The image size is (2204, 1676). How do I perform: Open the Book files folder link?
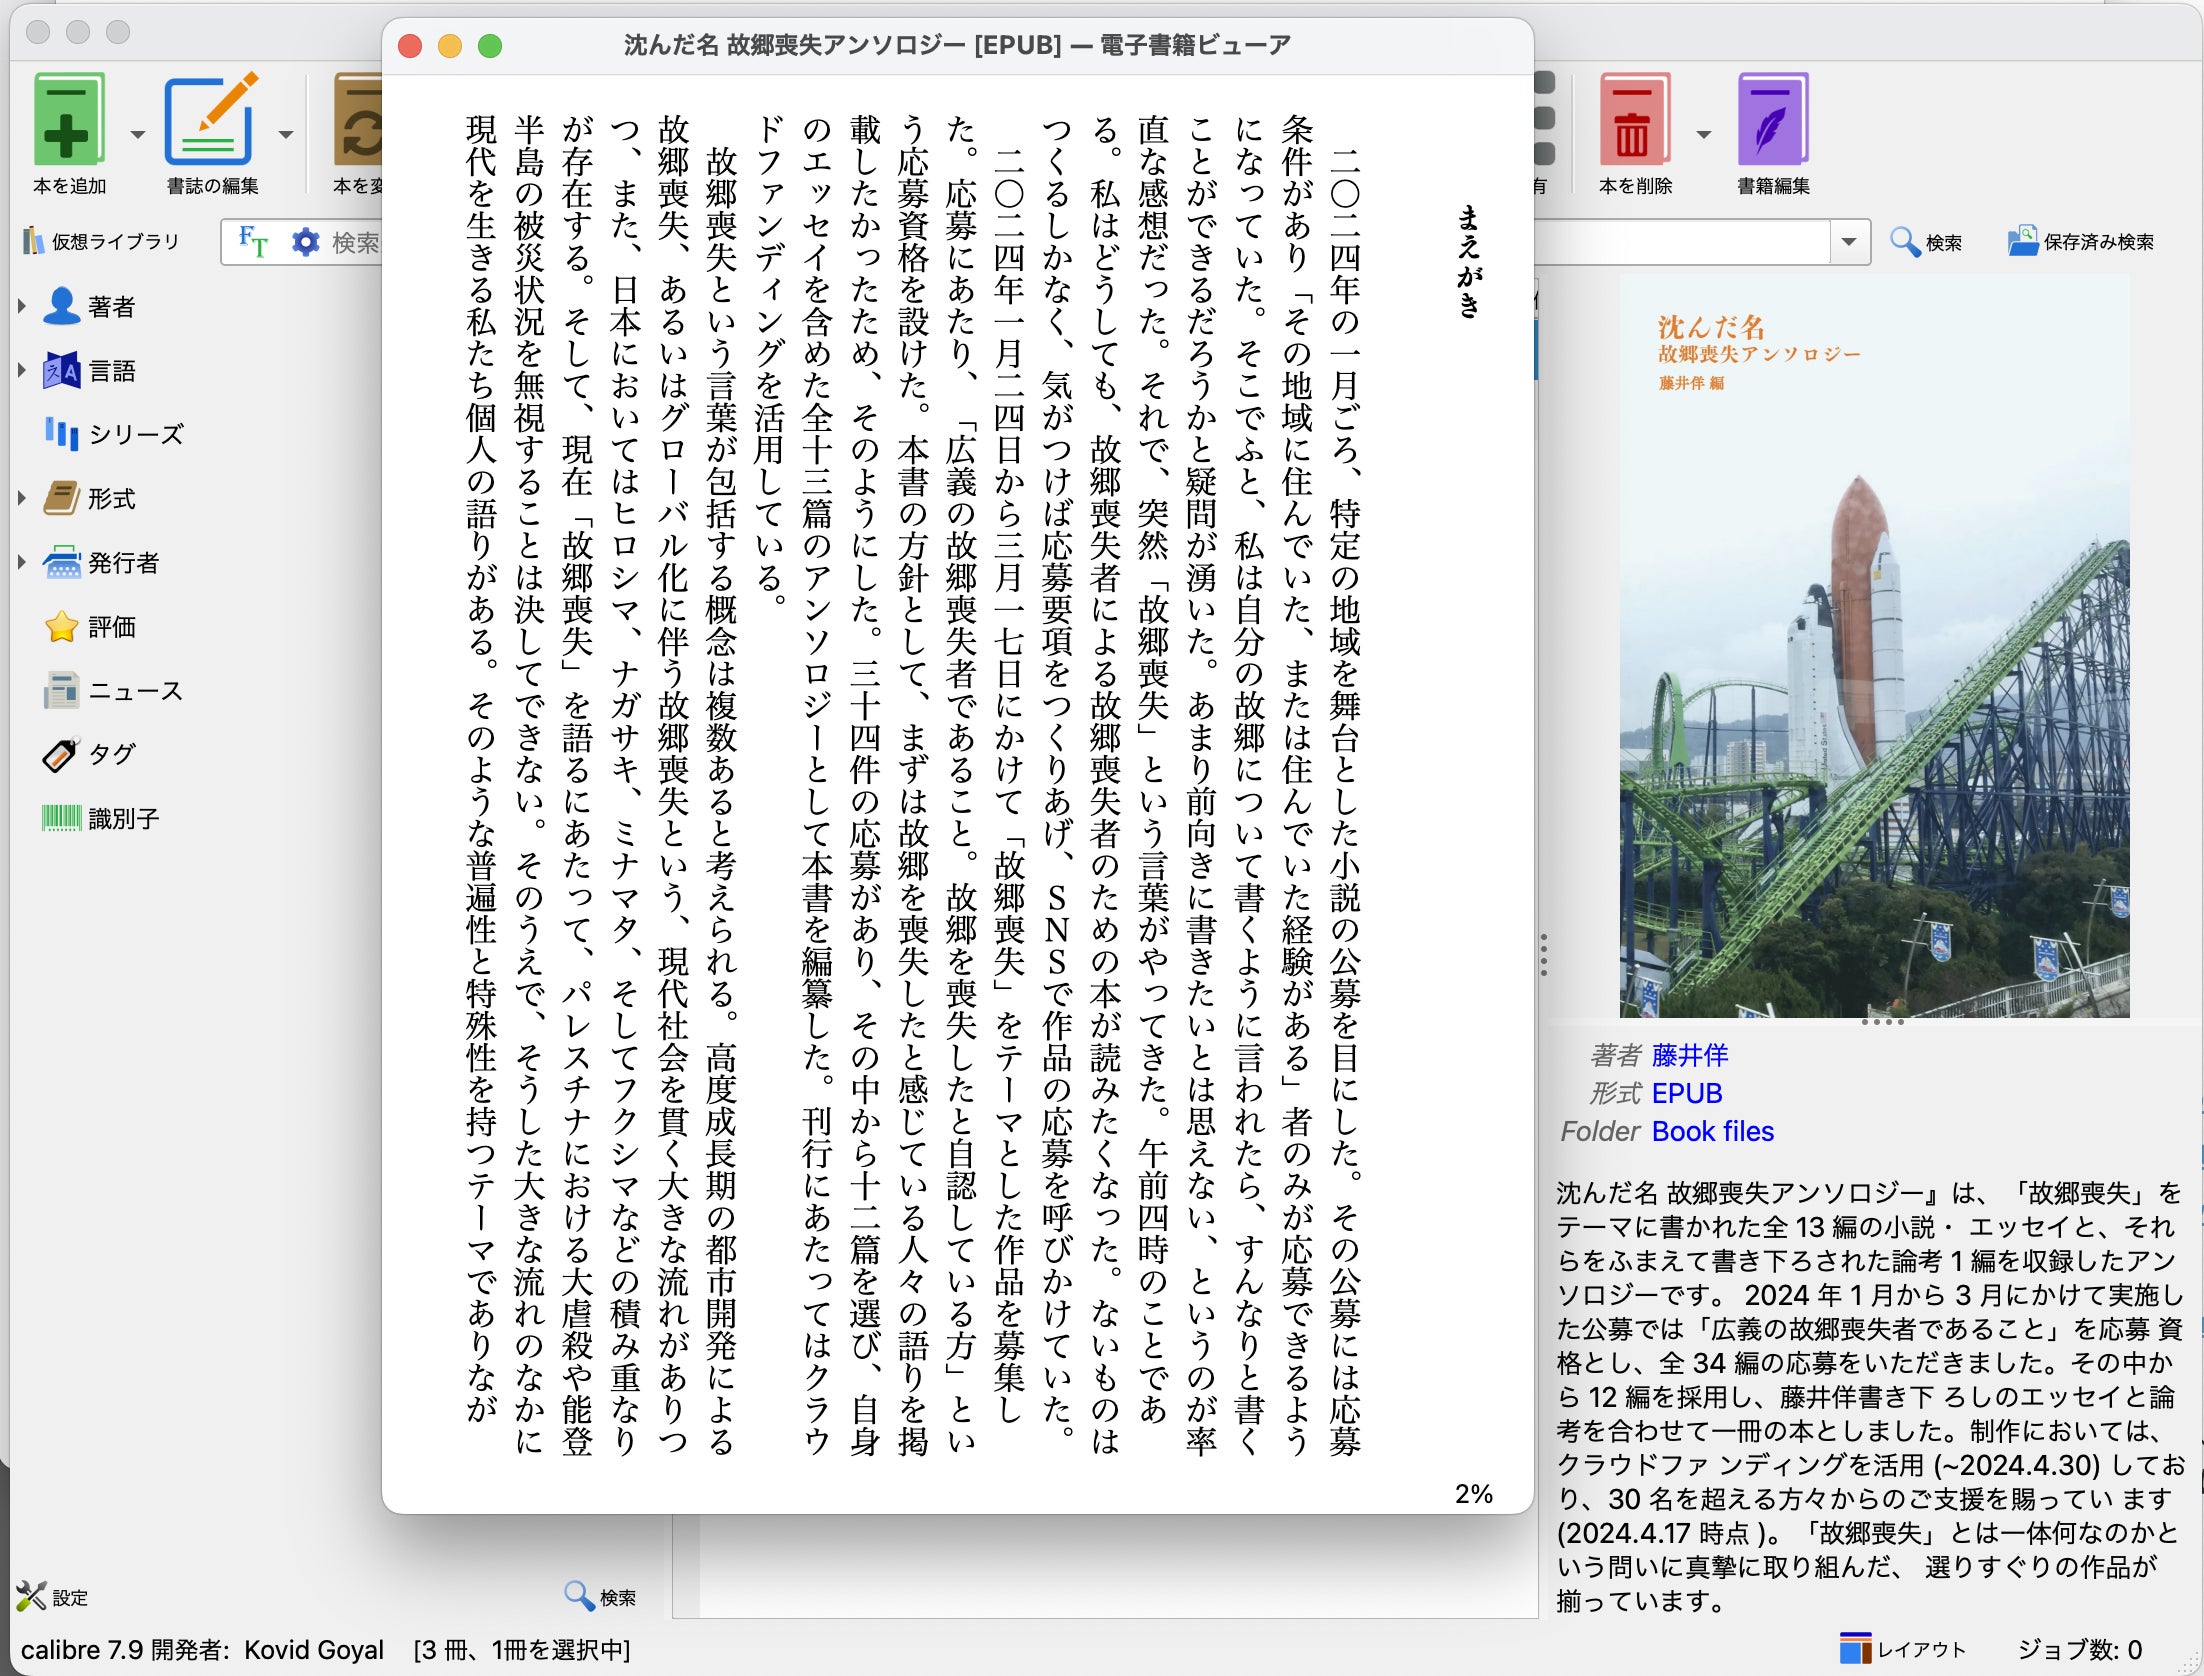1712,1131
